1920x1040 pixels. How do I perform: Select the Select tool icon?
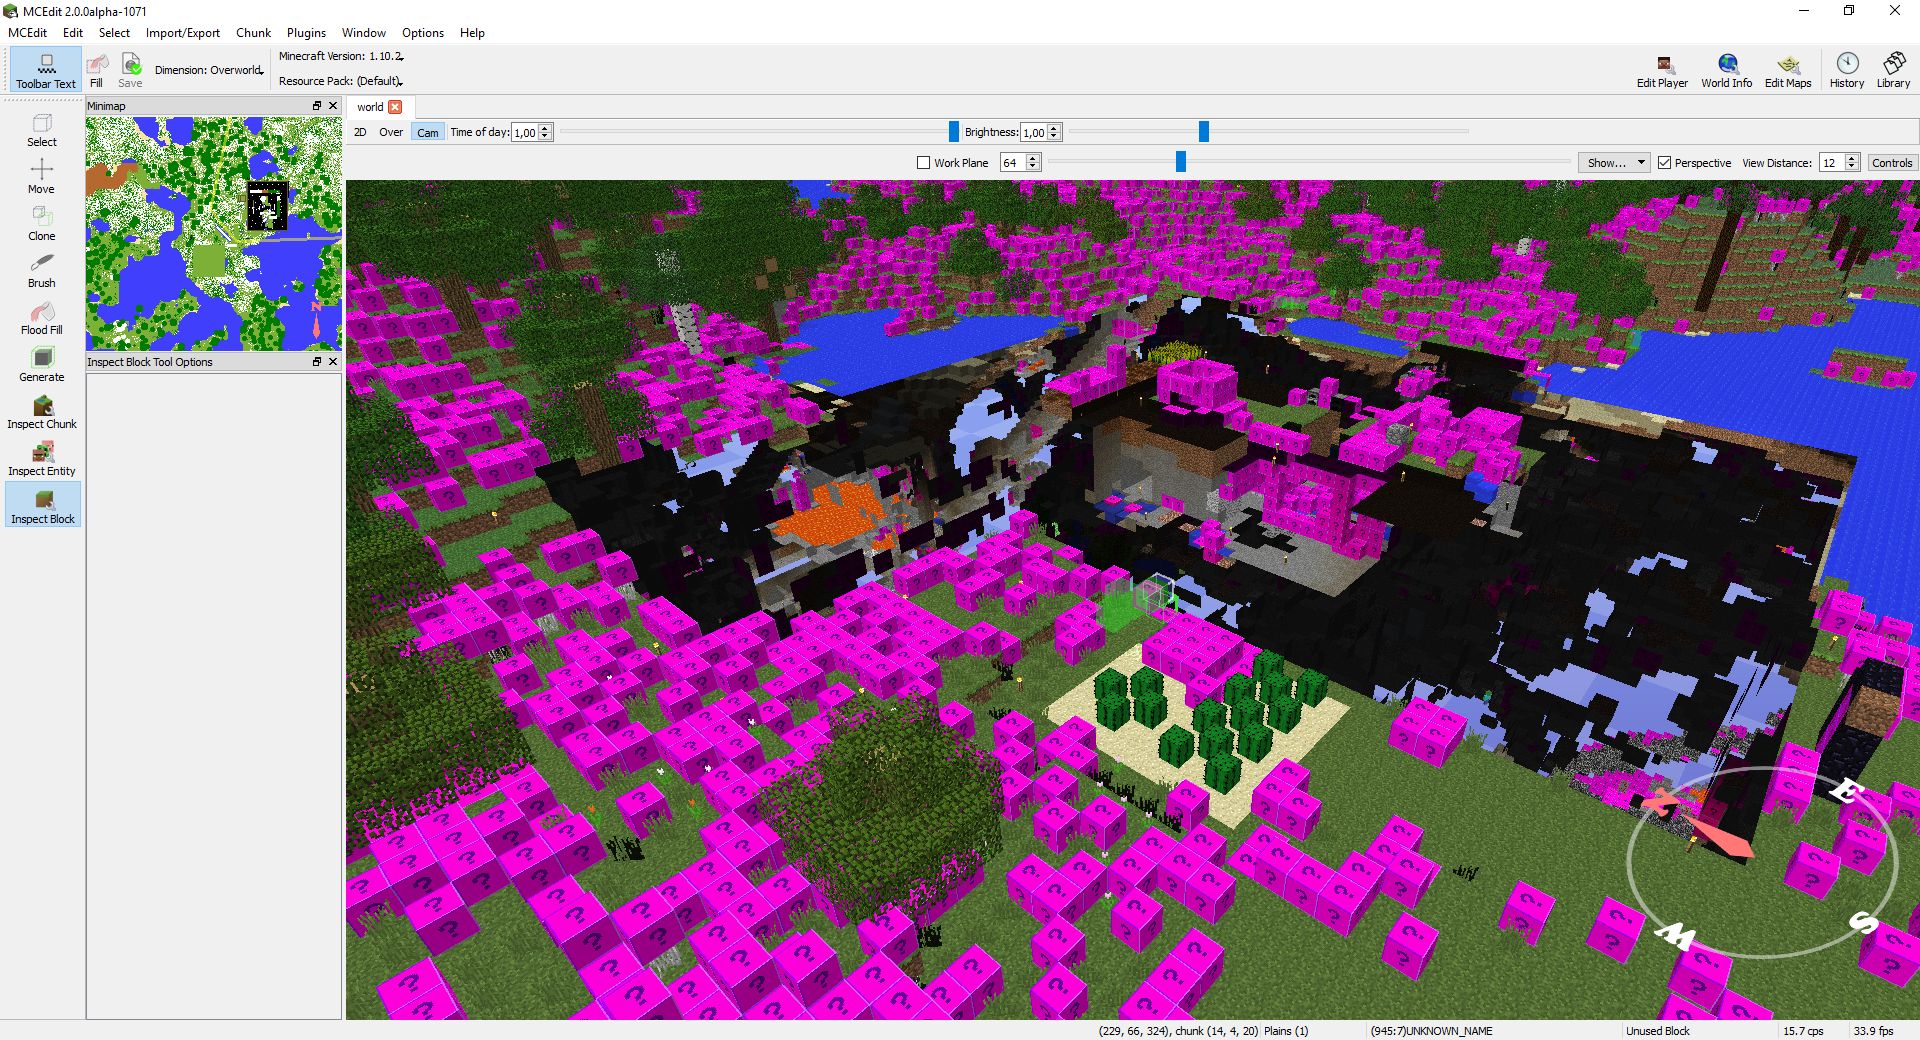coord(42,130)
